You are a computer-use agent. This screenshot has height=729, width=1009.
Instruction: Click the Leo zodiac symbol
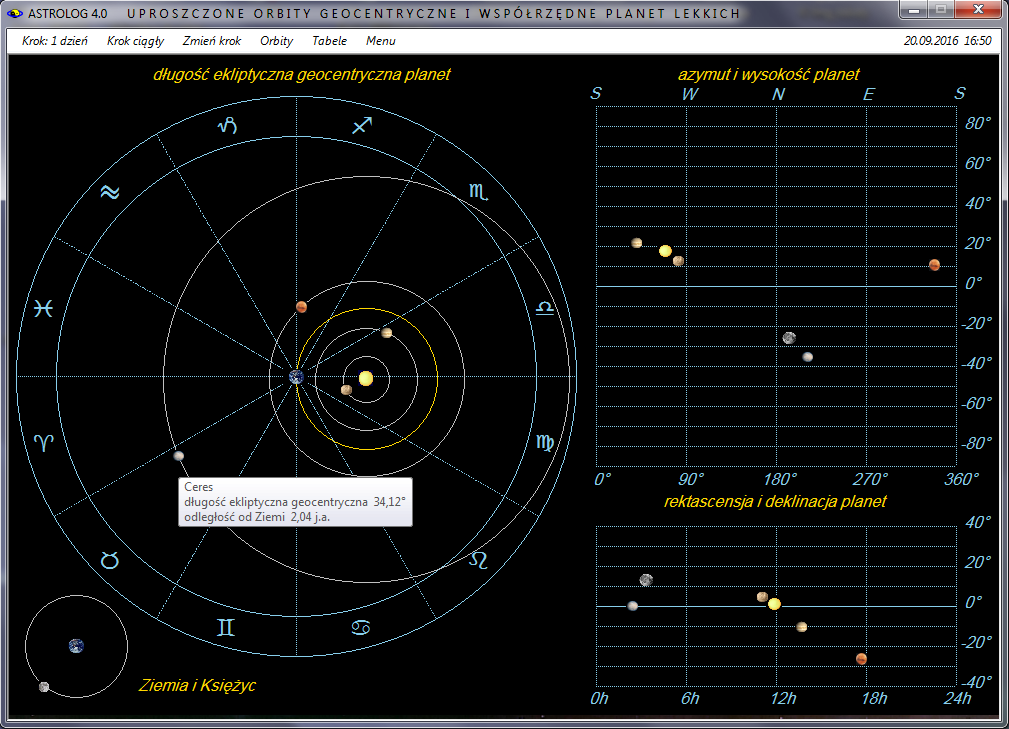(x=478, y=560)
